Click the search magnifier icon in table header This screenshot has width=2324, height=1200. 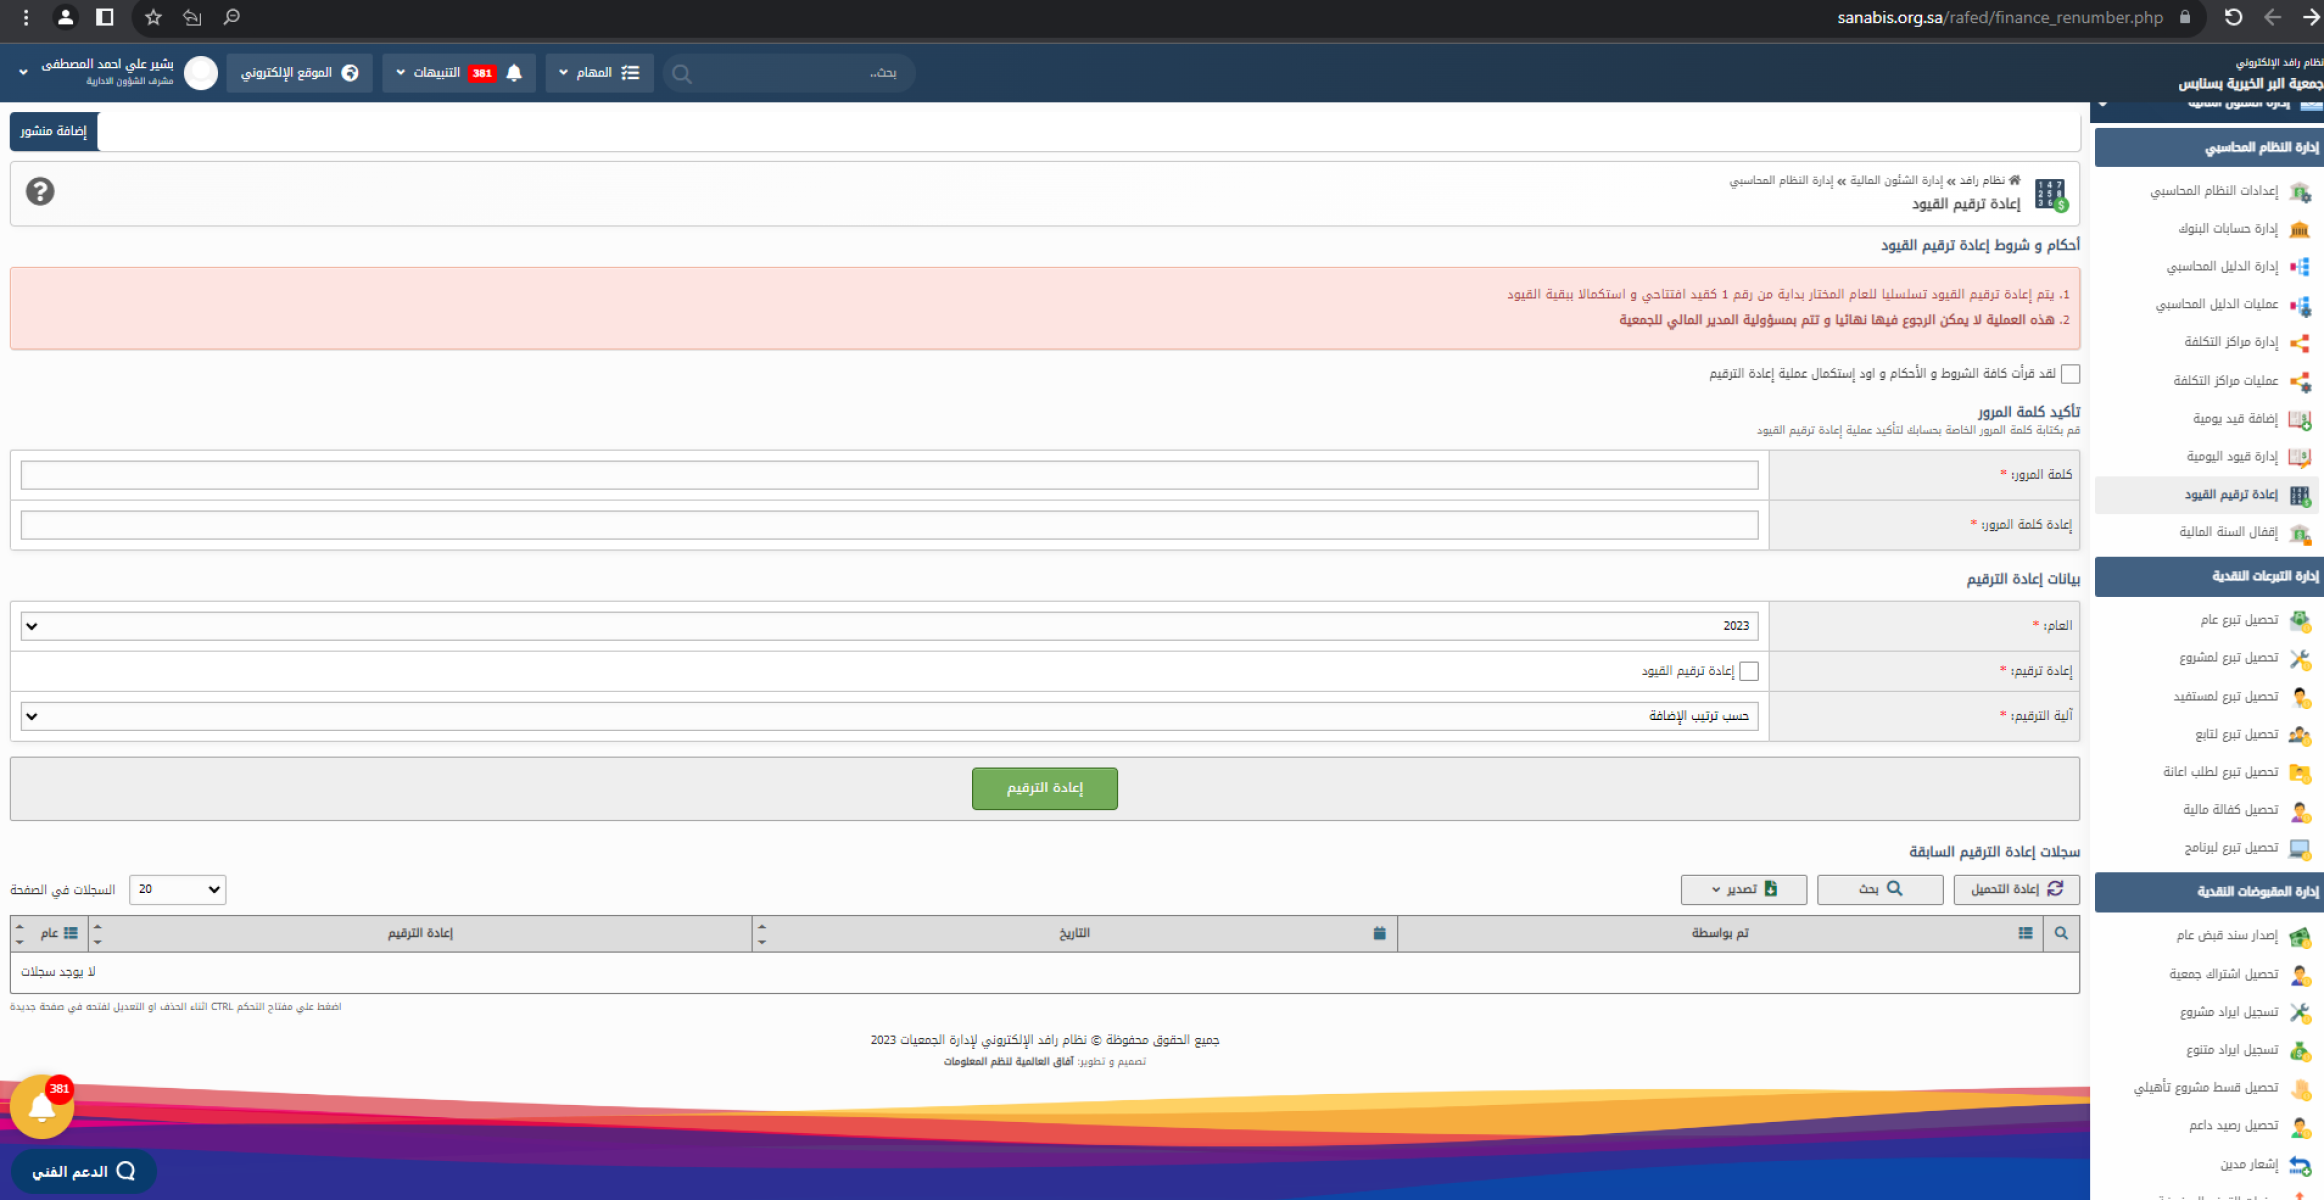tap(2061, 933)
